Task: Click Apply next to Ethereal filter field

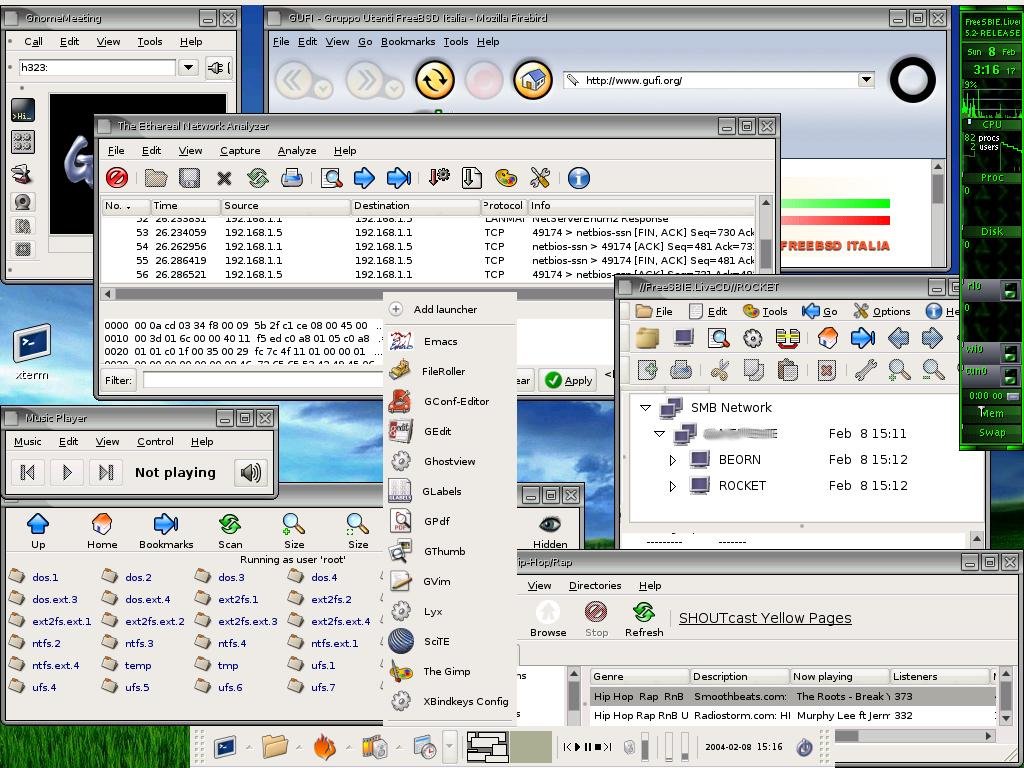Action: pos(568,380)
